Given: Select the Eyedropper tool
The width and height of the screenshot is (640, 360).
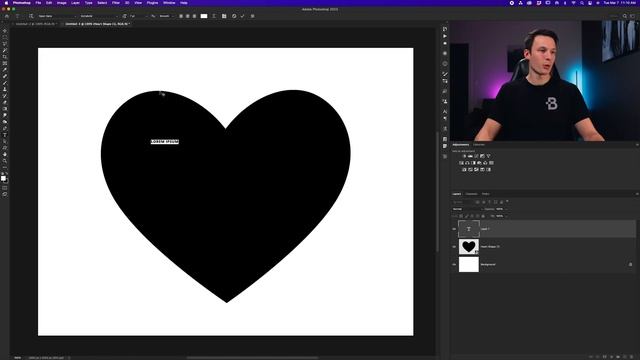Looking at the screenshot, I should [5, 70].
